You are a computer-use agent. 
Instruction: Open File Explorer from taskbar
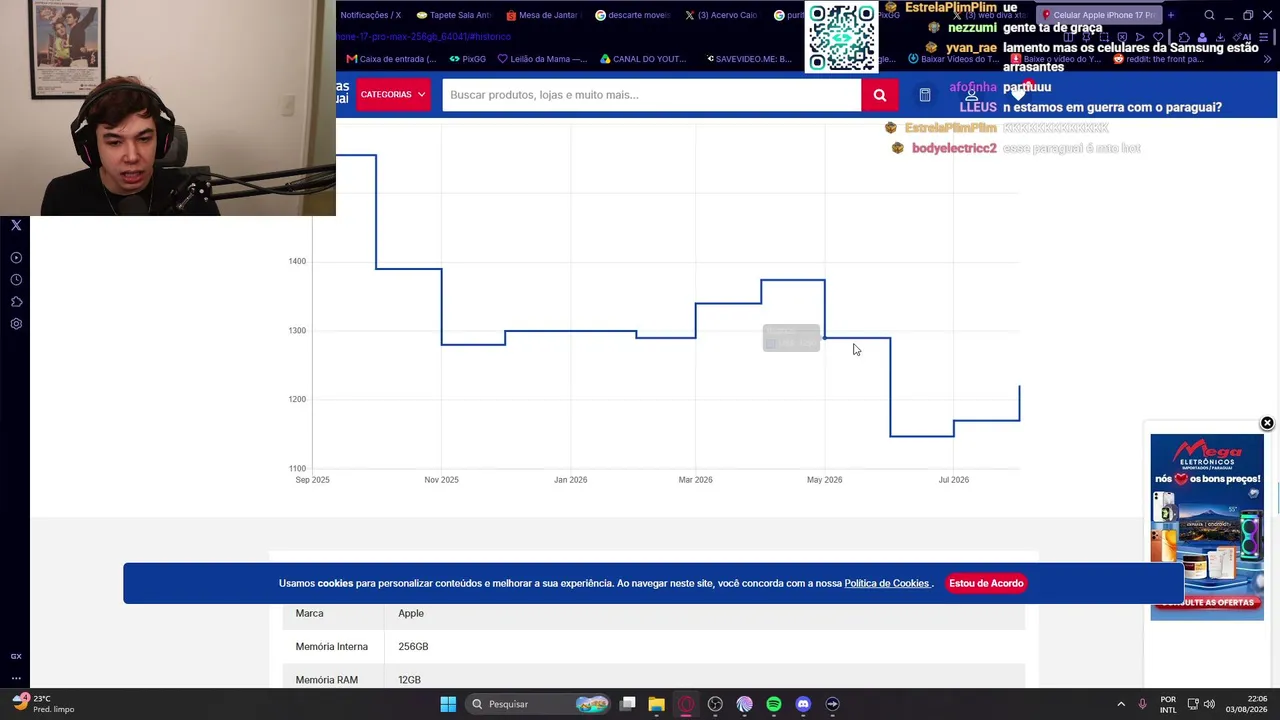[656, 704]
